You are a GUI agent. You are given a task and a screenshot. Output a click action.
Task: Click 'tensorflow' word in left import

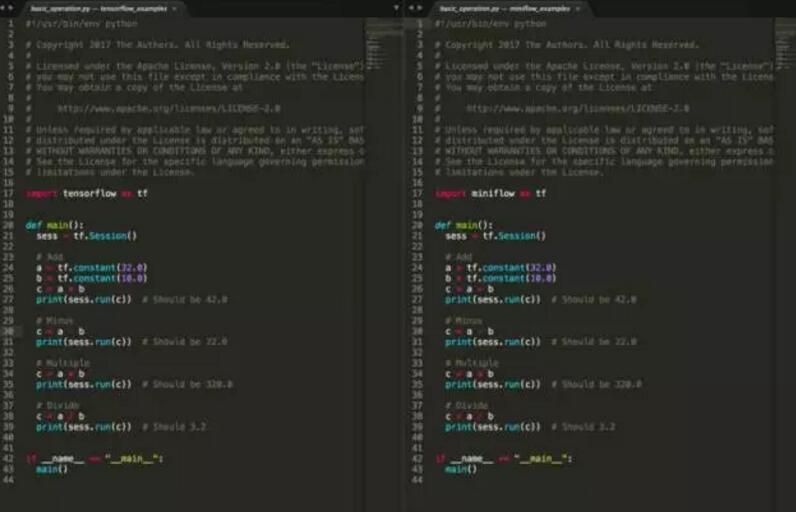(x=89, y=193)
